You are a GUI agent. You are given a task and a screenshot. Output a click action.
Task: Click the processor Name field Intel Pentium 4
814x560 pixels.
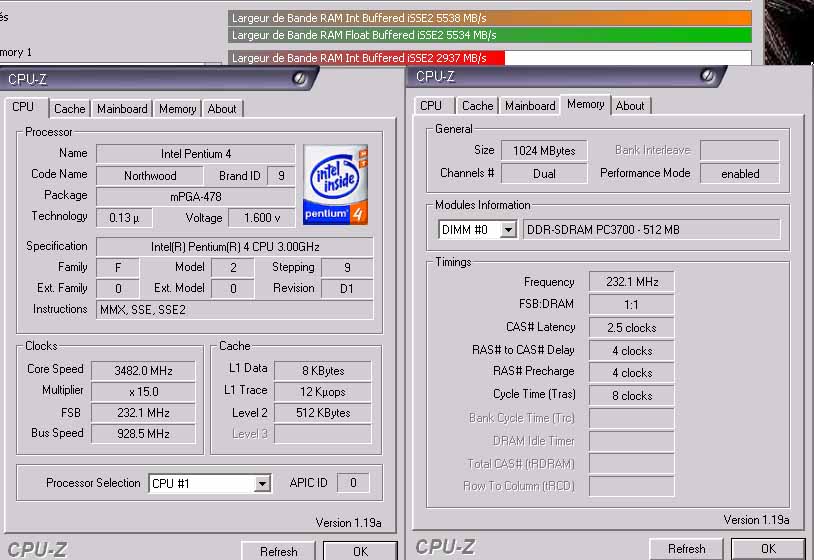point(196,154)
